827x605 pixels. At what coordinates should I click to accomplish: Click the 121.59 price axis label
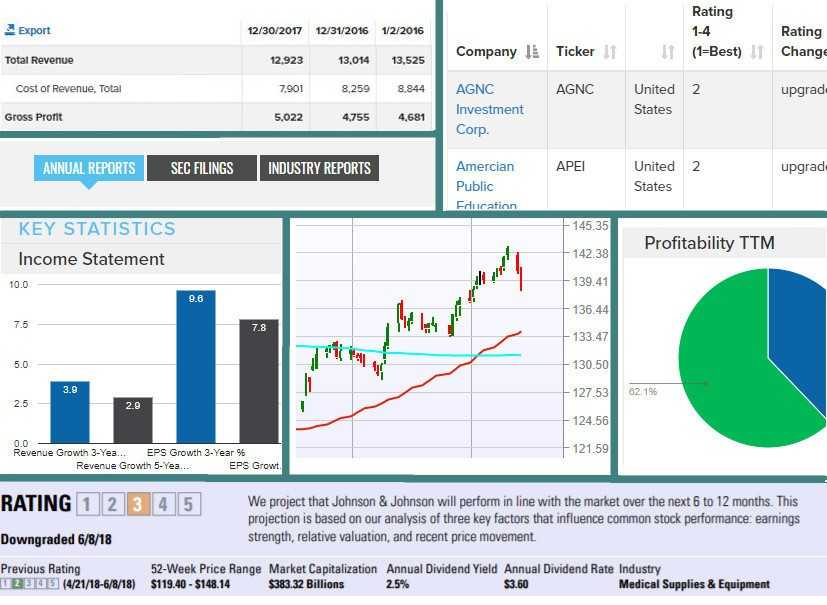tap(590, 449)
